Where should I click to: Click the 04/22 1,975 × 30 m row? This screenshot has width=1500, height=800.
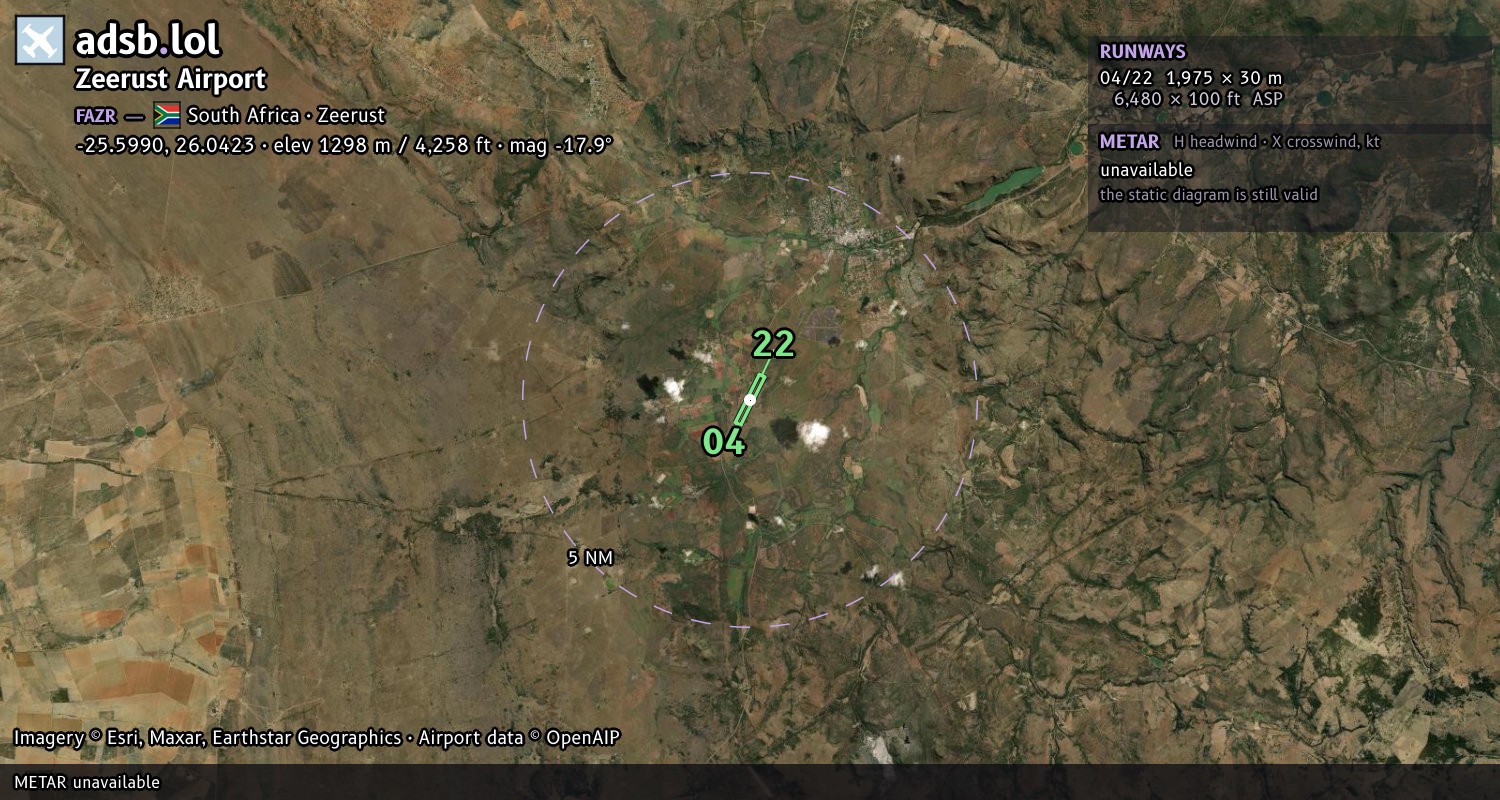click(x=1190, y=77)
